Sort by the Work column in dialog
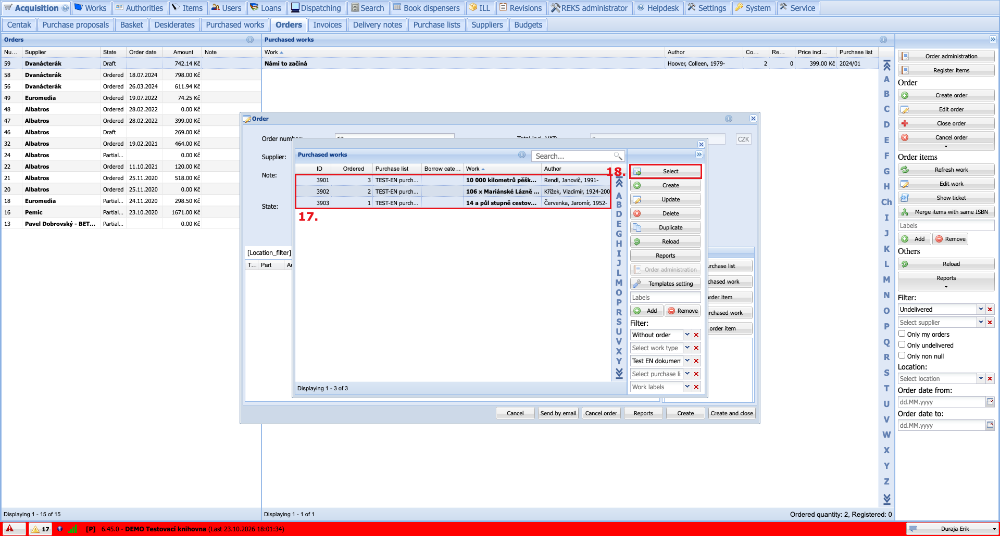1000x536 pixels. coord(503,168)
